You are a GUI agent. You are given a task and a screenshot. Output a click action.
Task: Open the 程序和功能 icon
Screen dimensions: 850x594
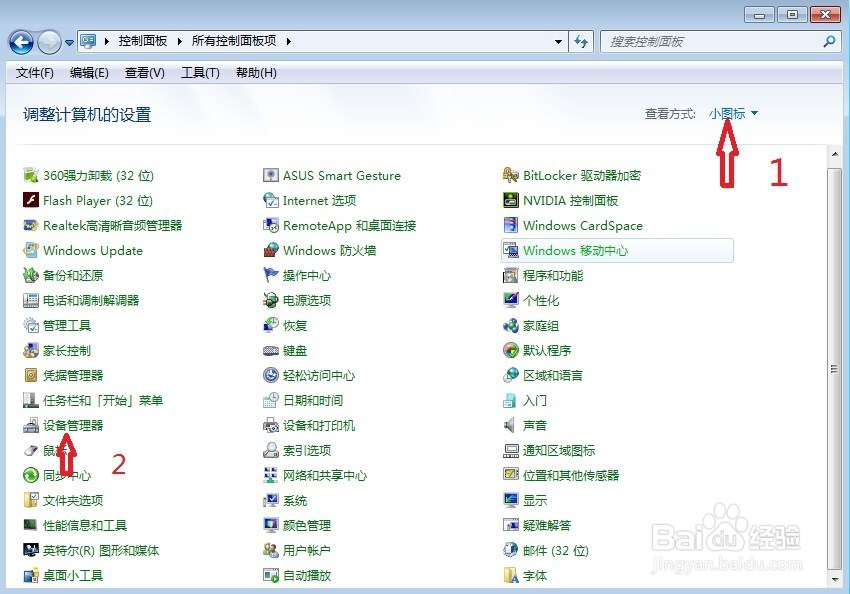click(511, 275)
